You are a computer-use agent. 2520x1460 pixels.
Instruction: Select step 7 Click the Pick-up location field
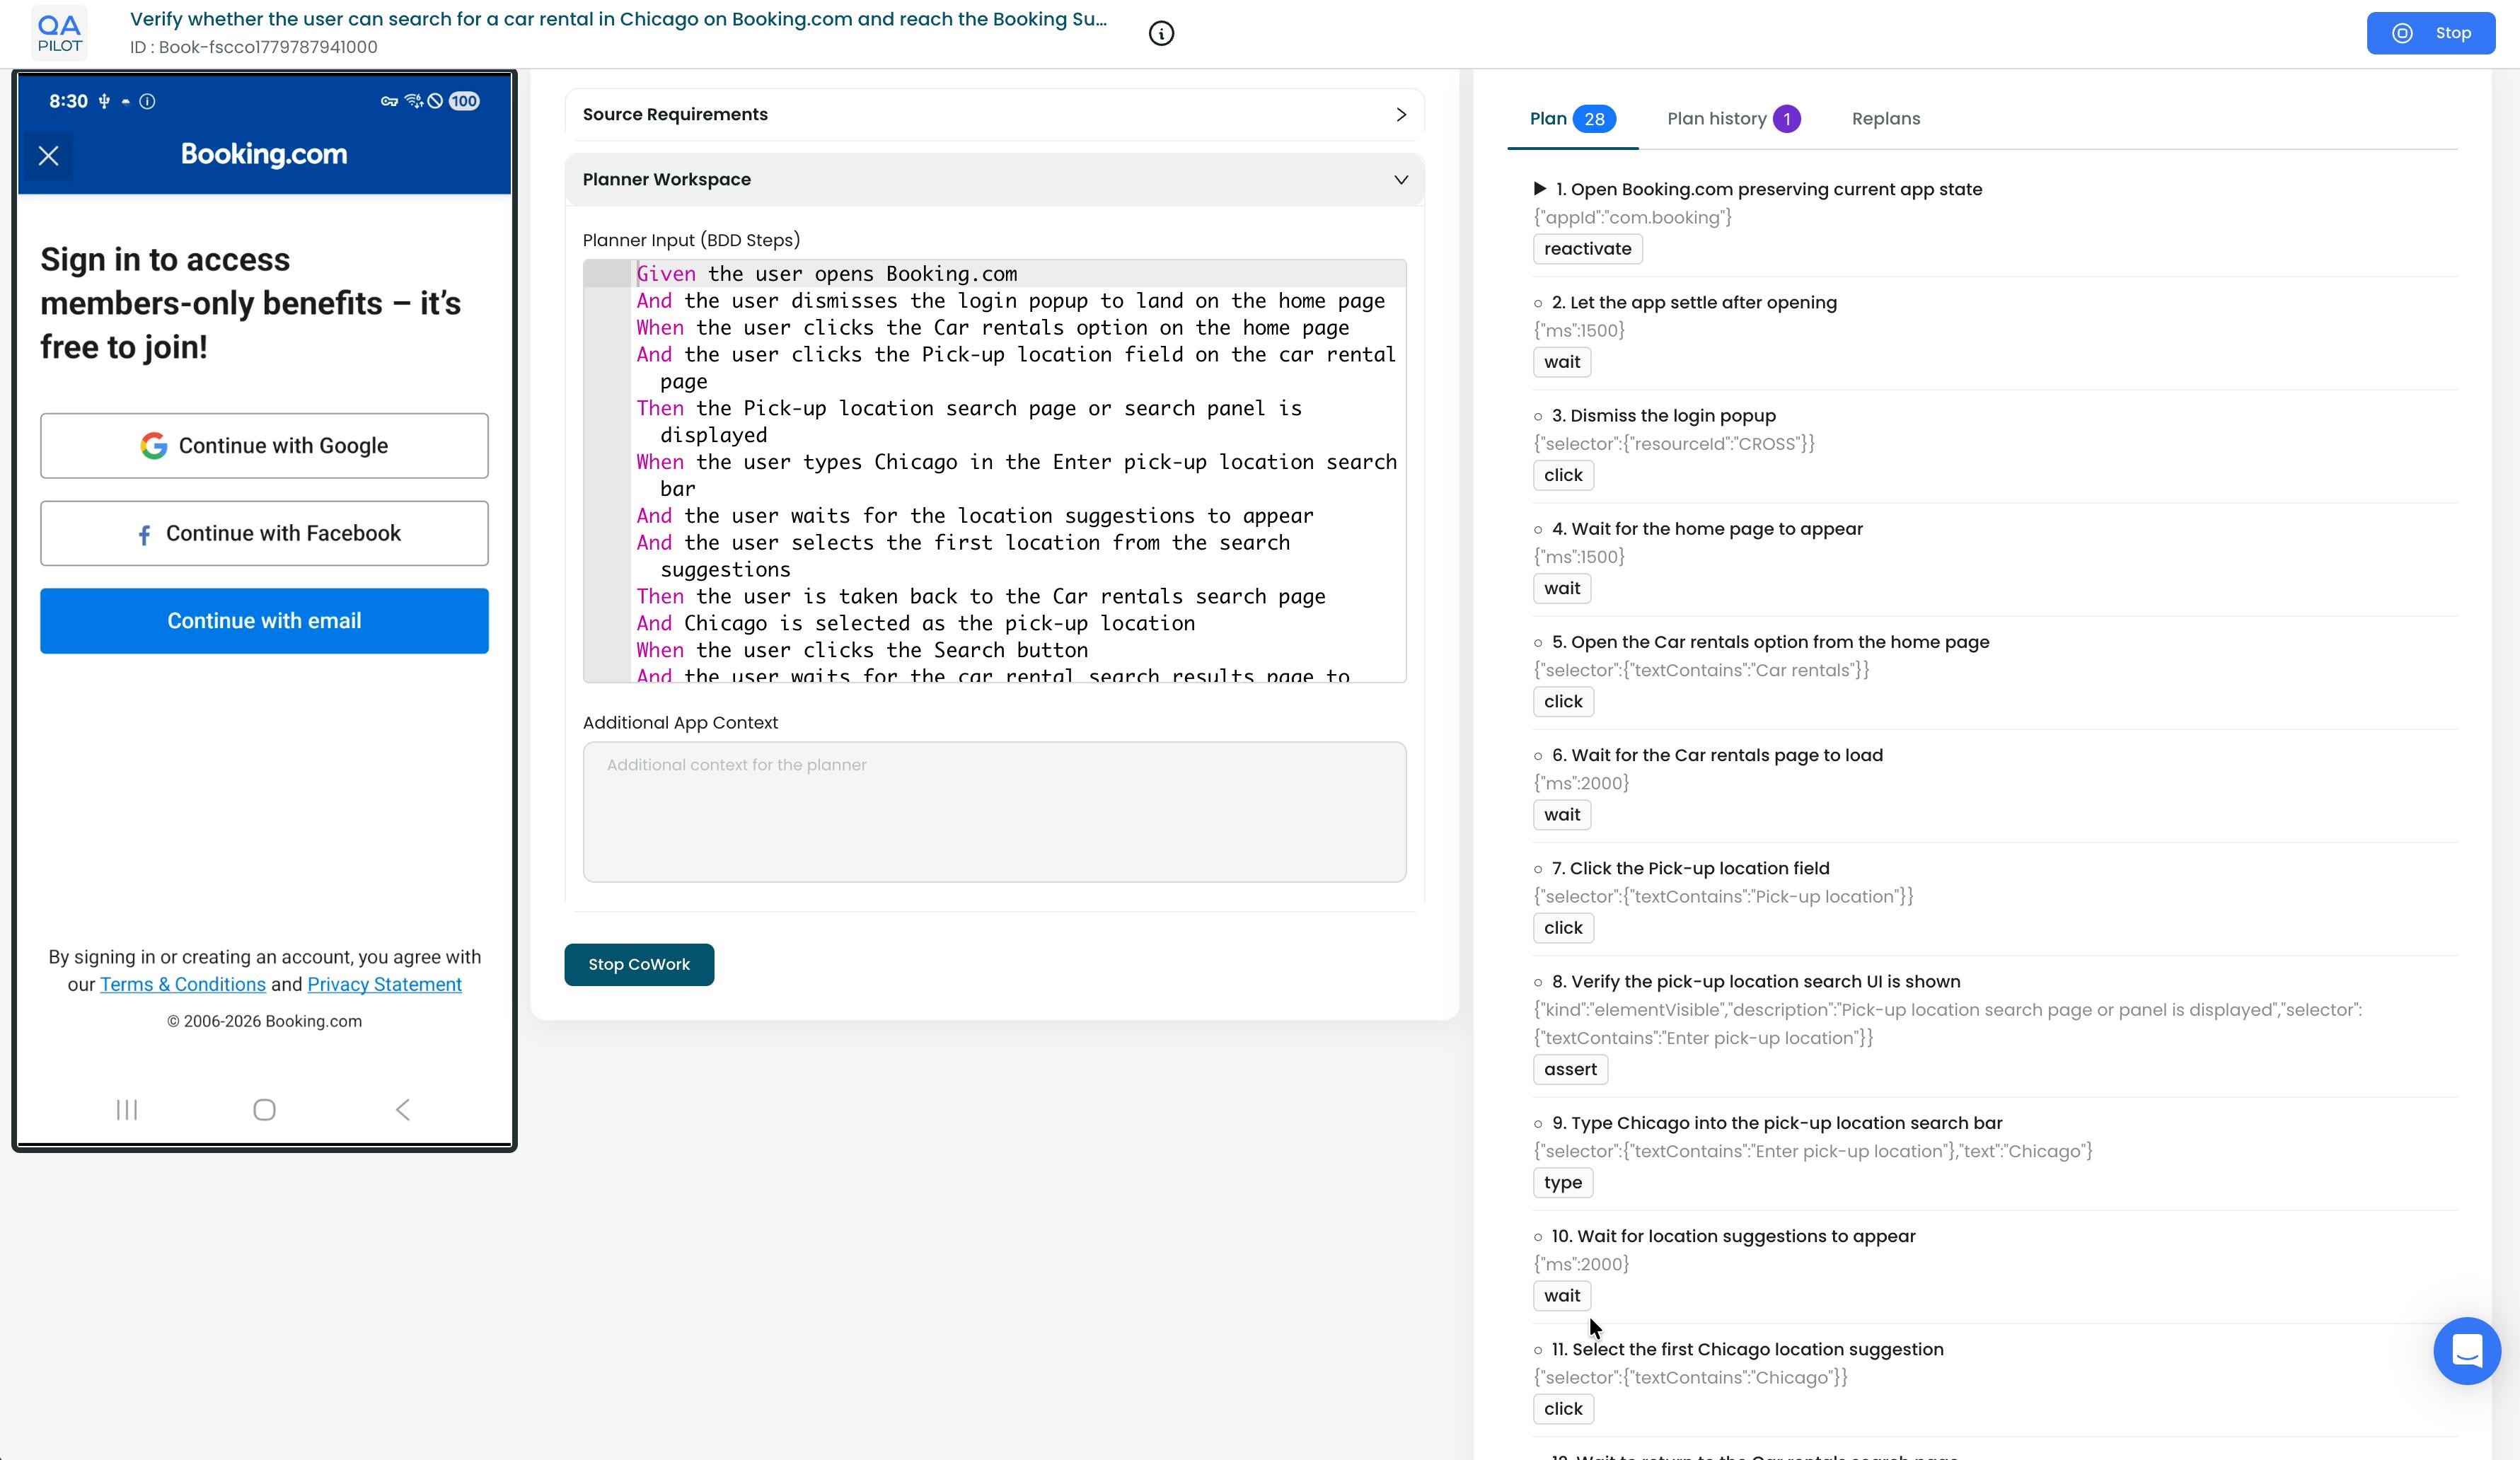click(1690, 868)
